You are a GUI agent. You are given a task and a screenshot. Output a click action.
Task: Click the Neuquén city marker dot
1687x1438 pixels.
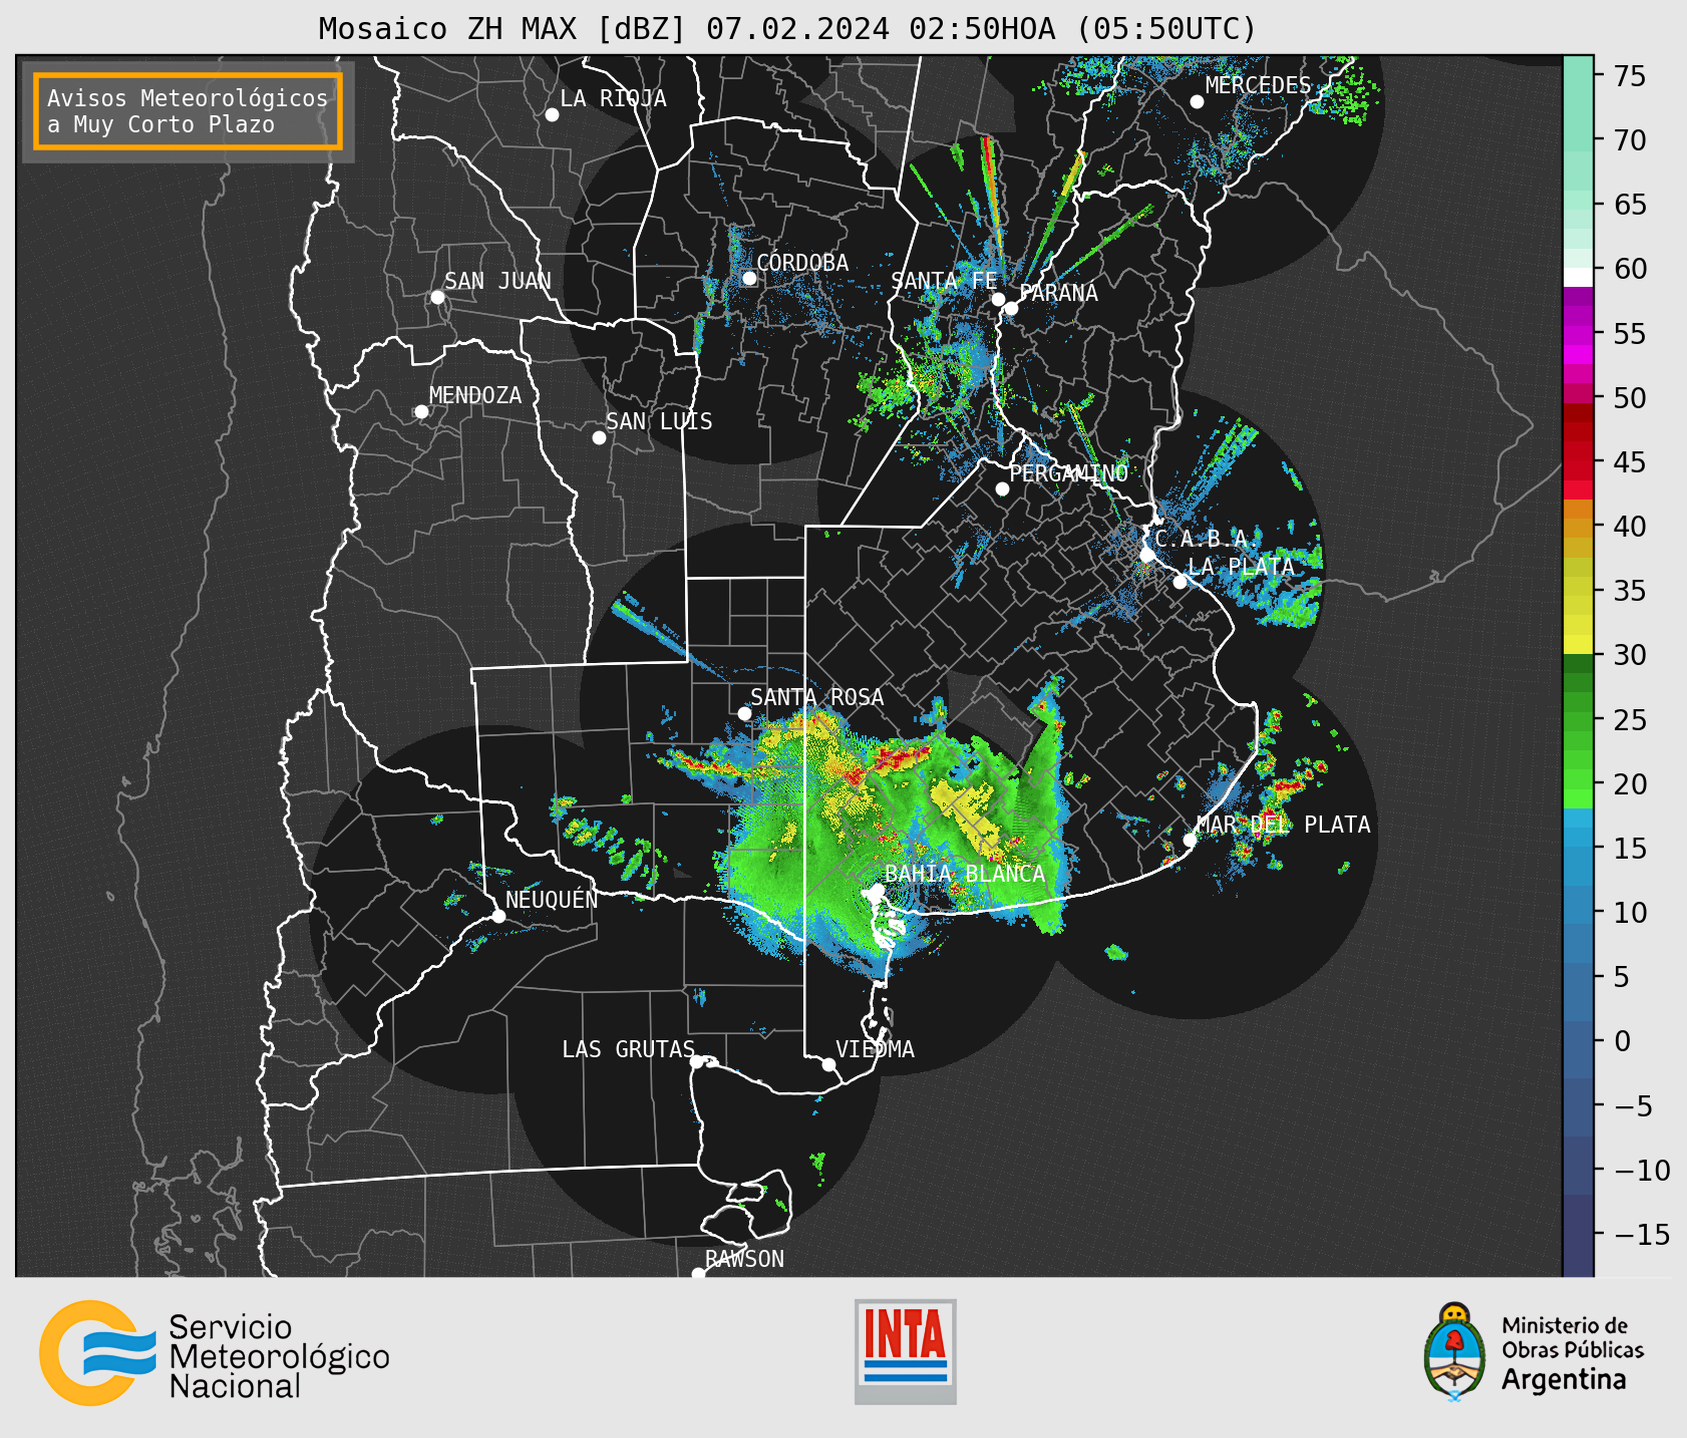498,916
